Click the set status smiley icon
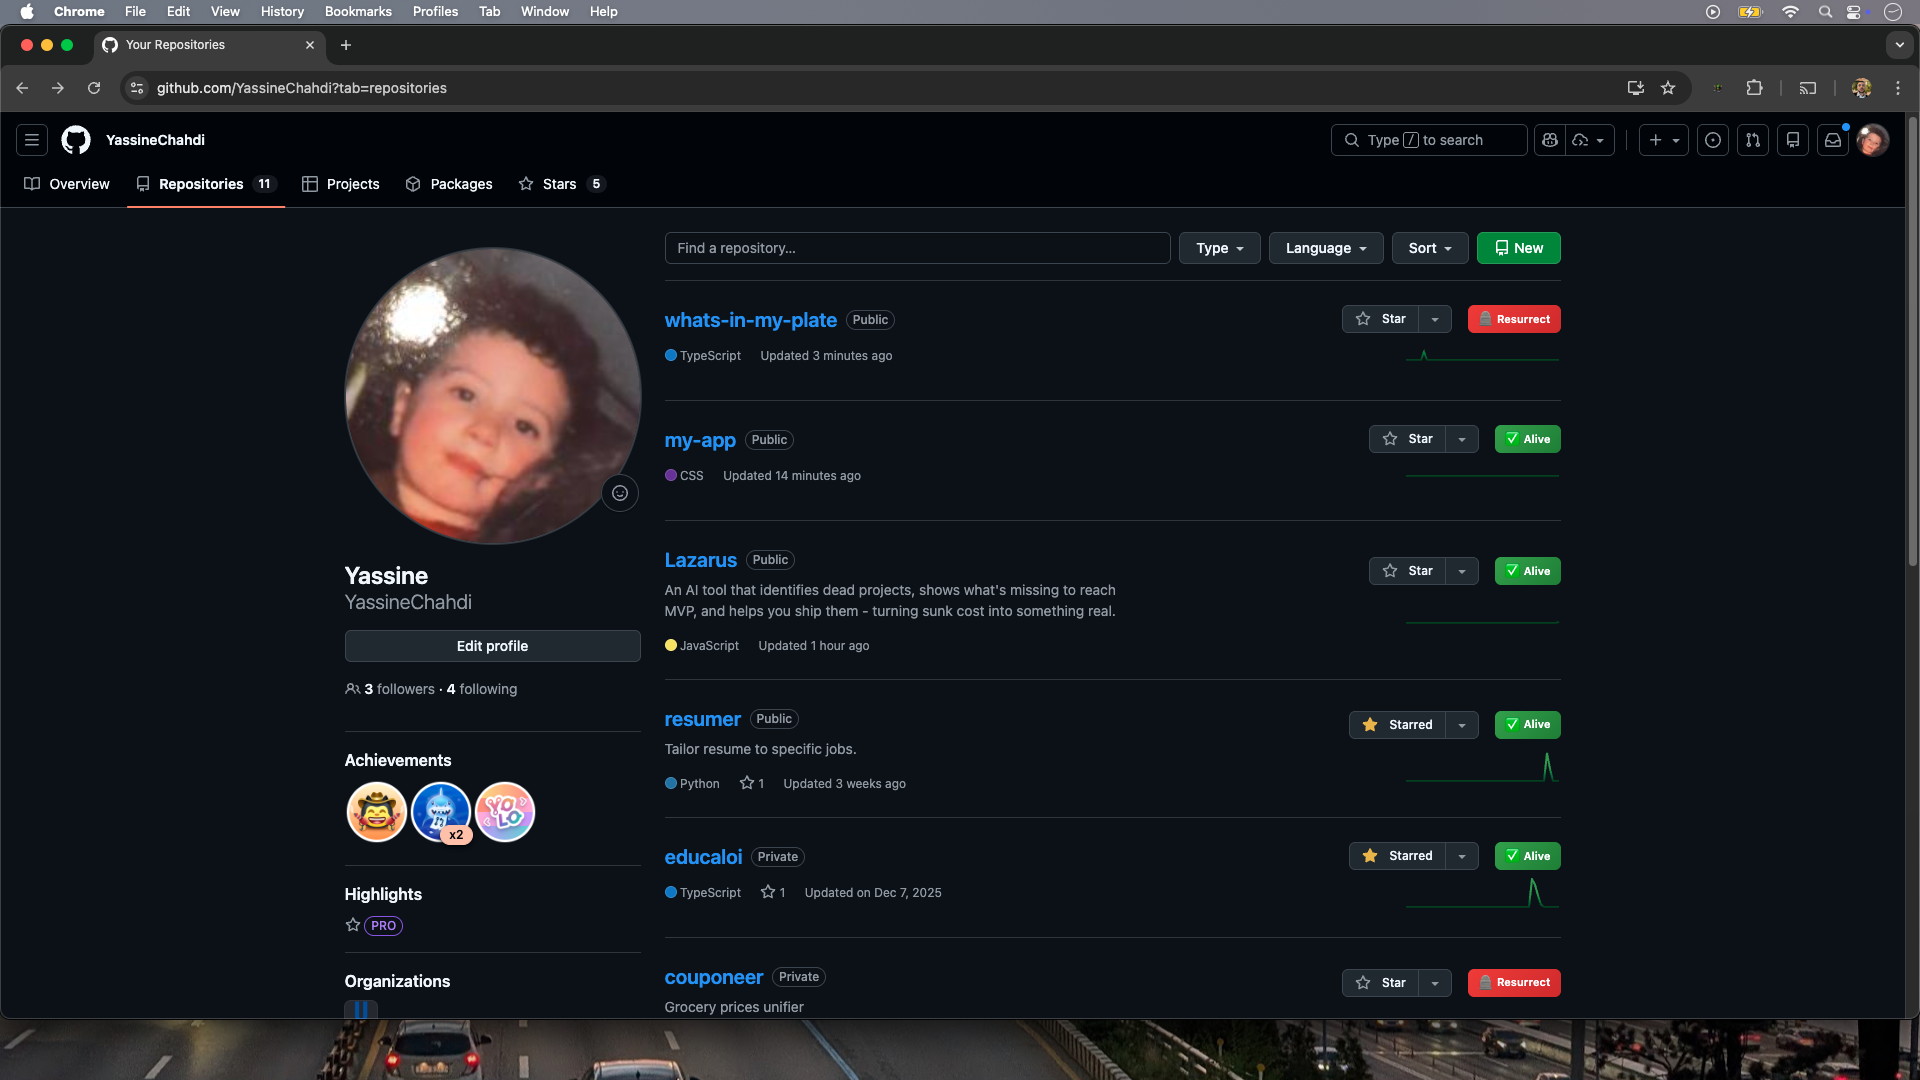The width and height of the screenshot is (1920, 1080). click(x=620, y=493)
